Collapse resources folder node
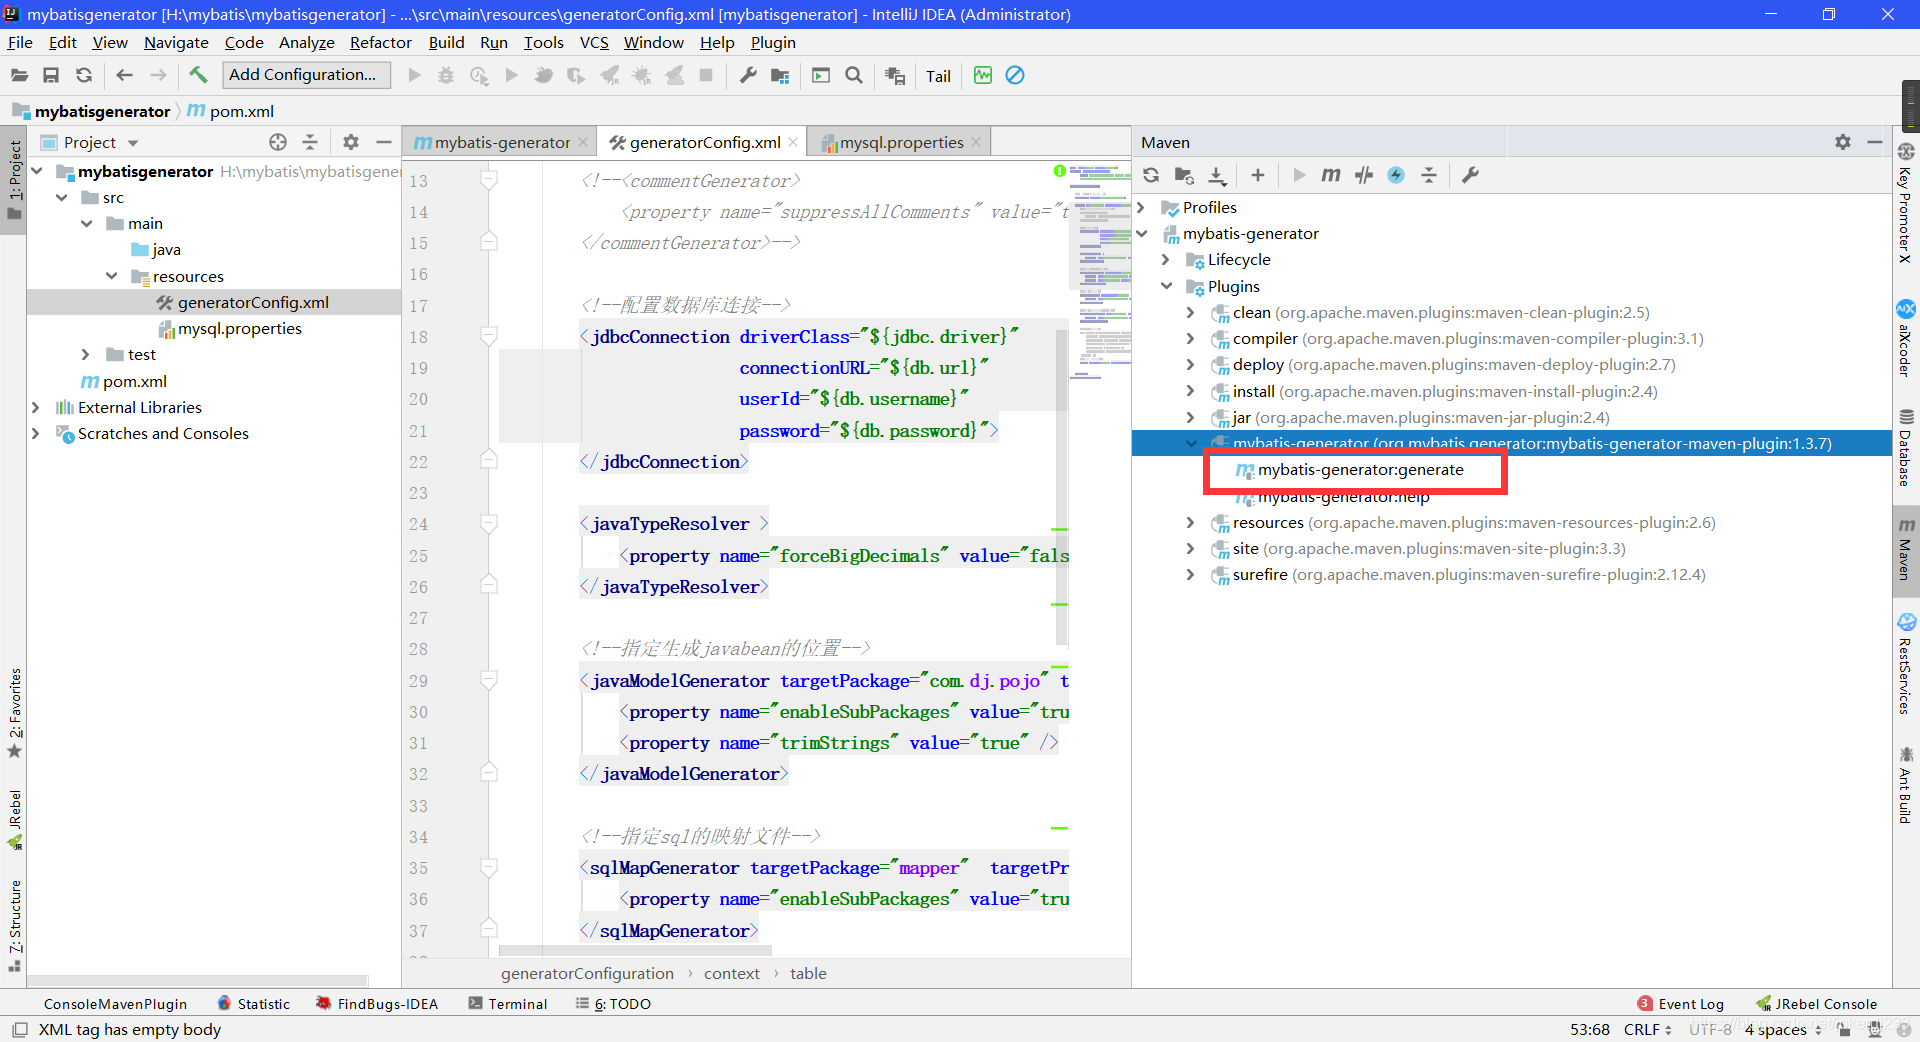The image size is (1920, 1042). 112,276
